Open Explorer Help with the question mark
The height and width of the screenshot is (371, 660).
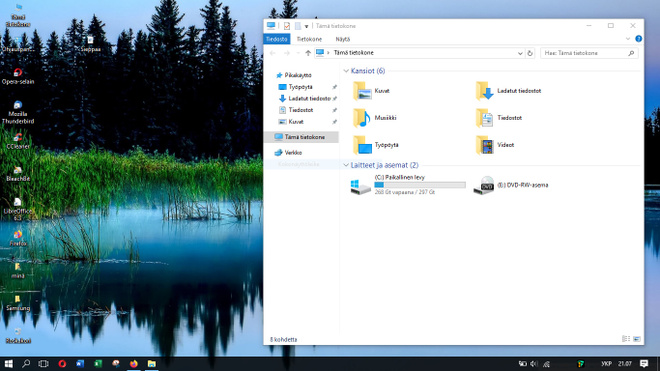point(639,39)
